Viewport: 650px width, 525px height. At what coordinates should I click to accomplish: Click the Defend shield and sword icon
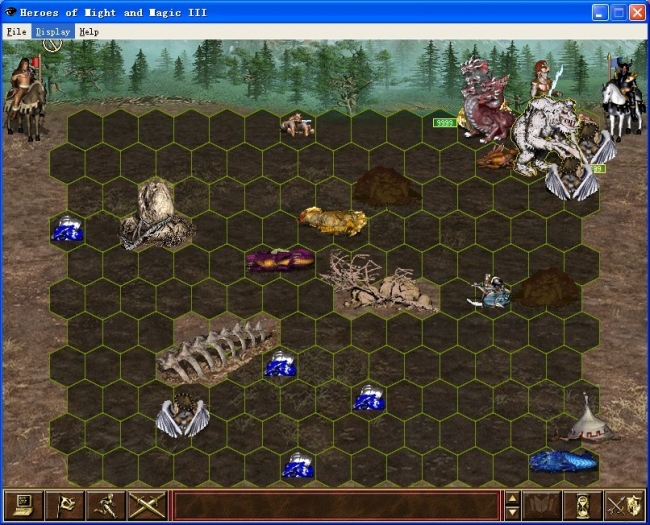pos(624,505)
